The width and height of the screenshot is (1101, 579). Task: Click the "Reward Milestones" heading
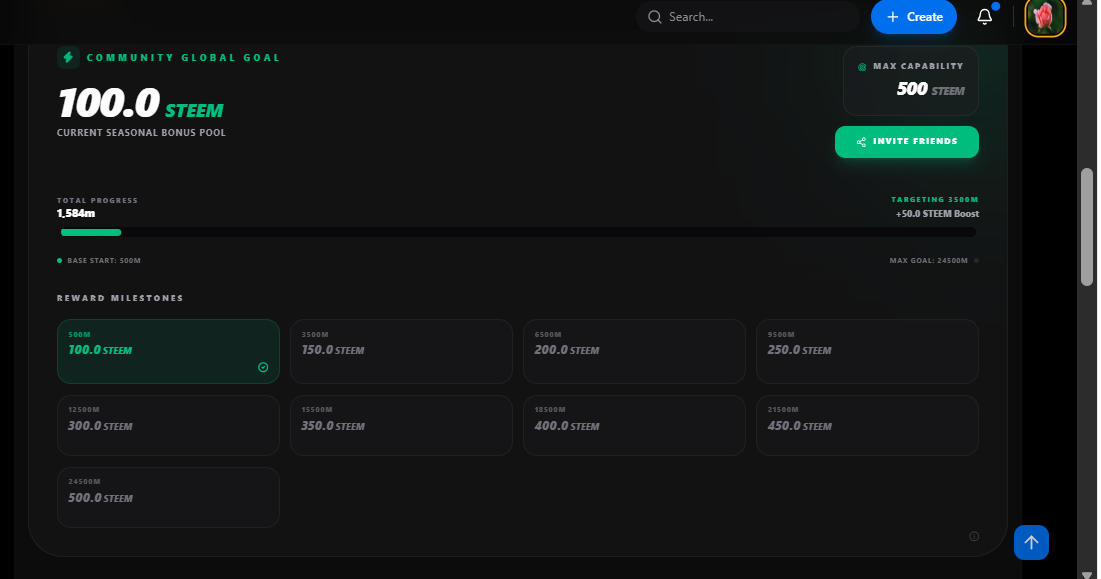(x=120, y=298)
